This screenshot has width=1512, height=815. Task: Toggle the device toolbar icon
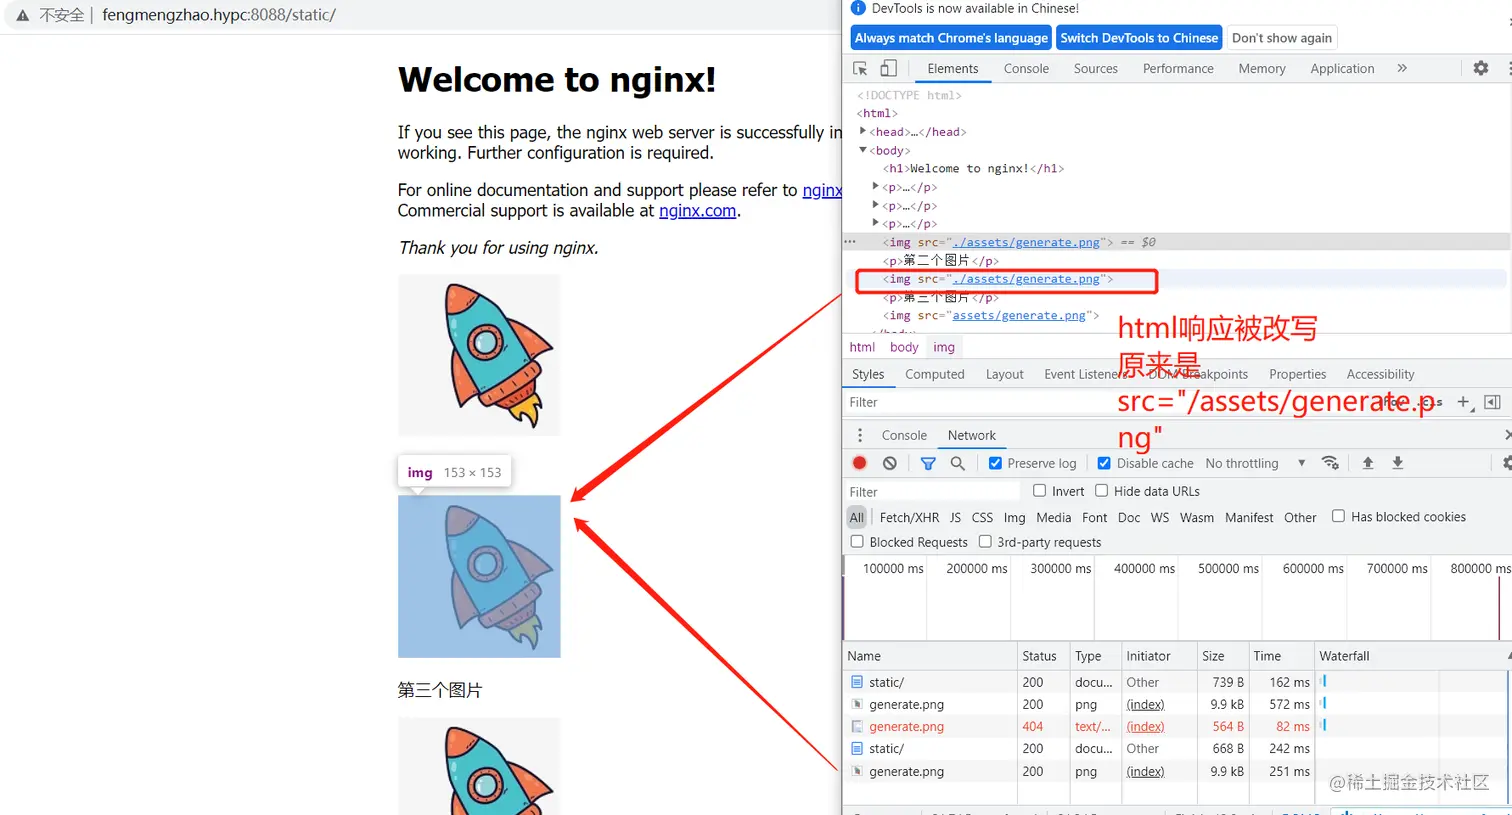coord(888,68)
